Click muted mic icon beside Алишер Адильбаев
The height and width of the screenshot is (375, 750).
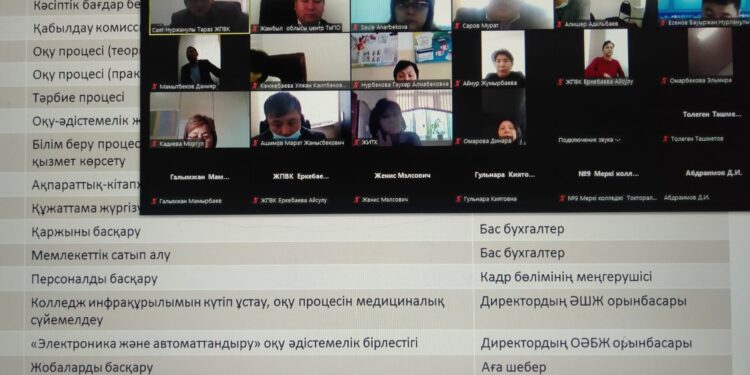coord(559,24)
